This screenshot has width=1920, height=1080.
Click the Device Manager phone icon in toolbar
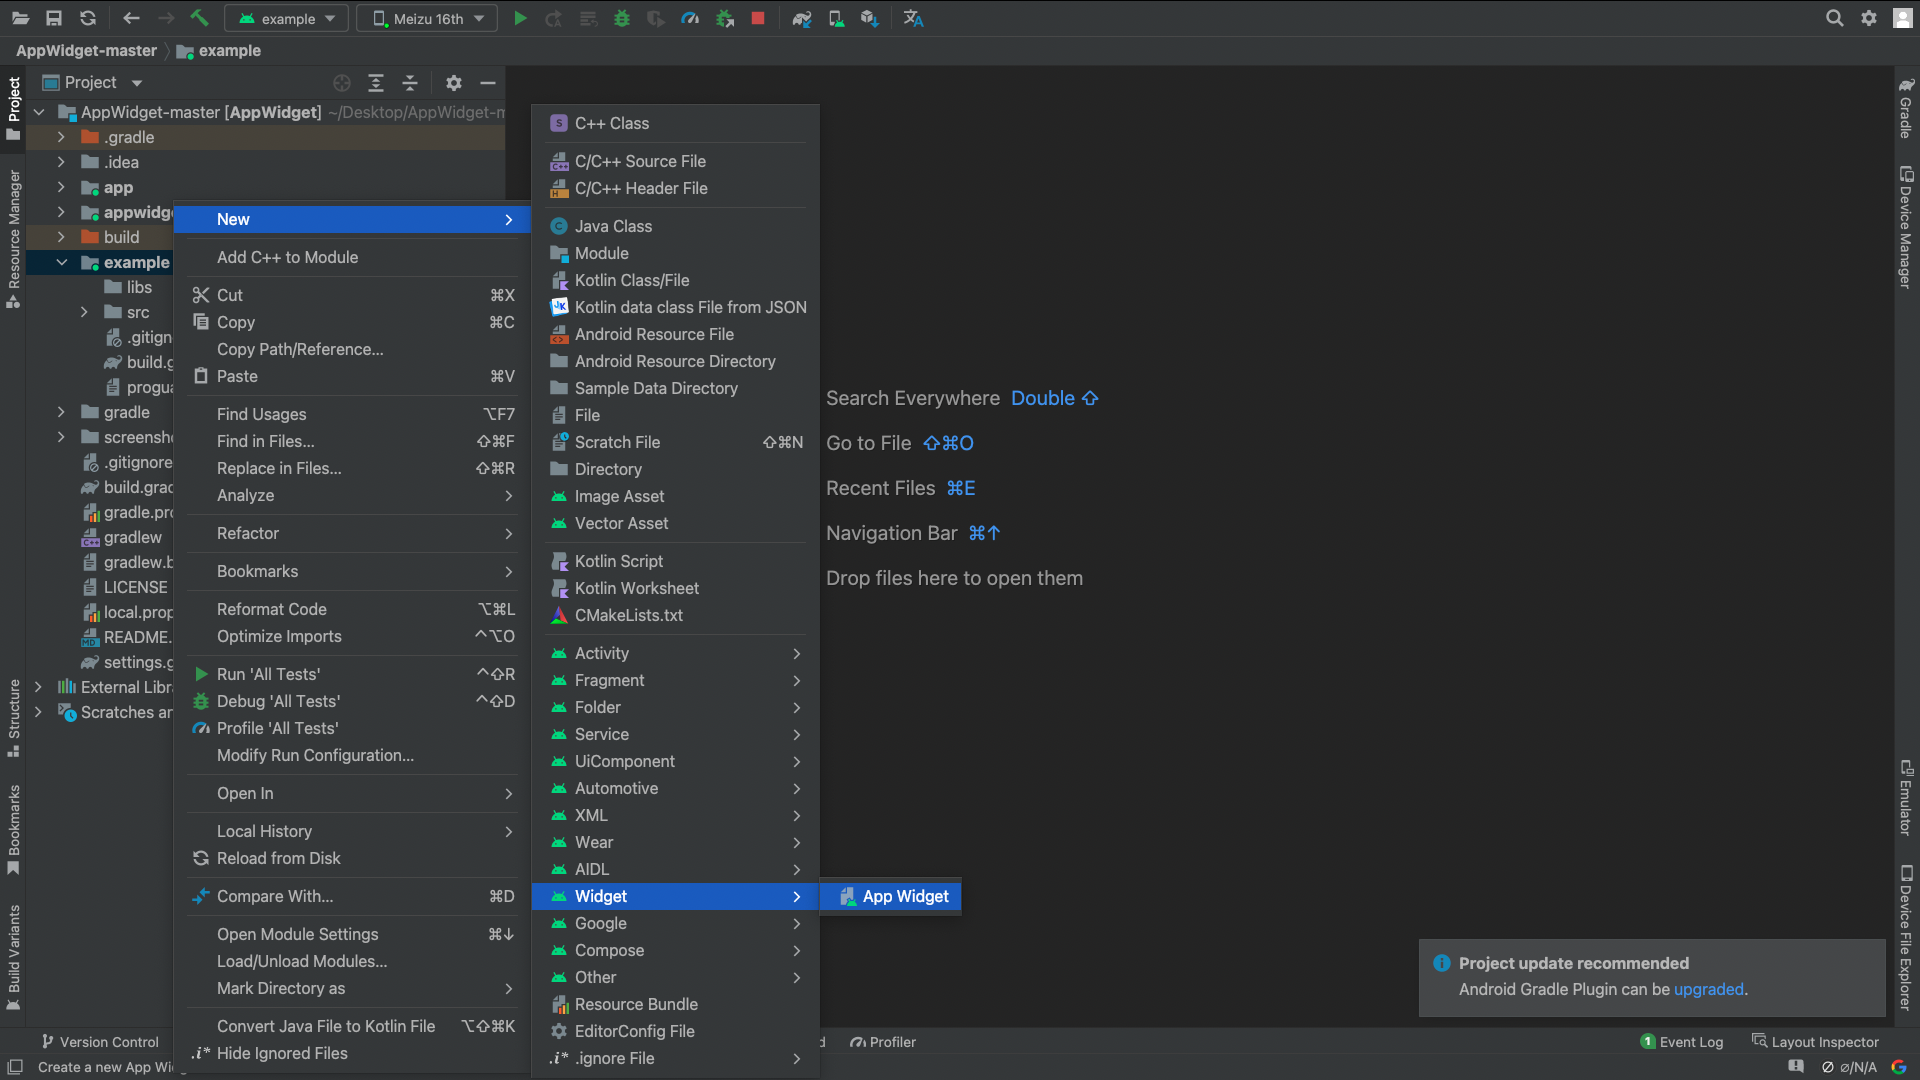point(836,18)
